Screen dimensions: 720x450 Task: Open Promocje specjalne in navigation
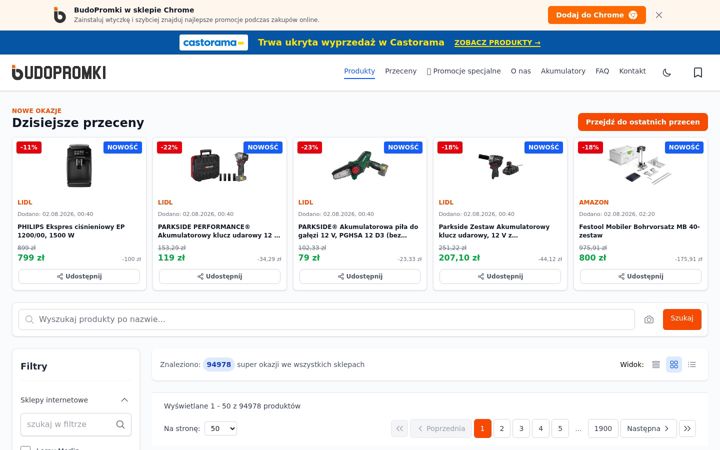(x=463, y=71)
